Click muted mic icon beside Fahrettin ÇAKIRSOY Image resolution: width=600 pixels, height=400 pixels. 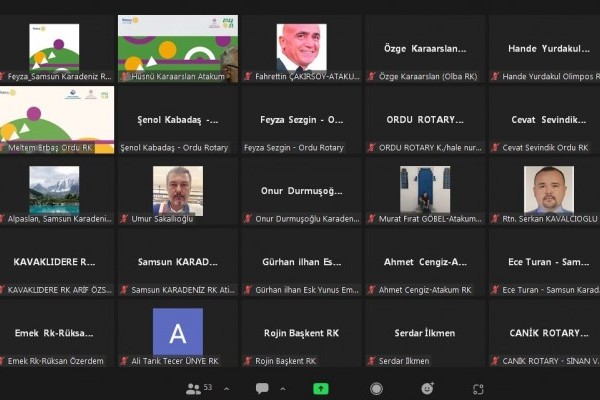(248, 77)
